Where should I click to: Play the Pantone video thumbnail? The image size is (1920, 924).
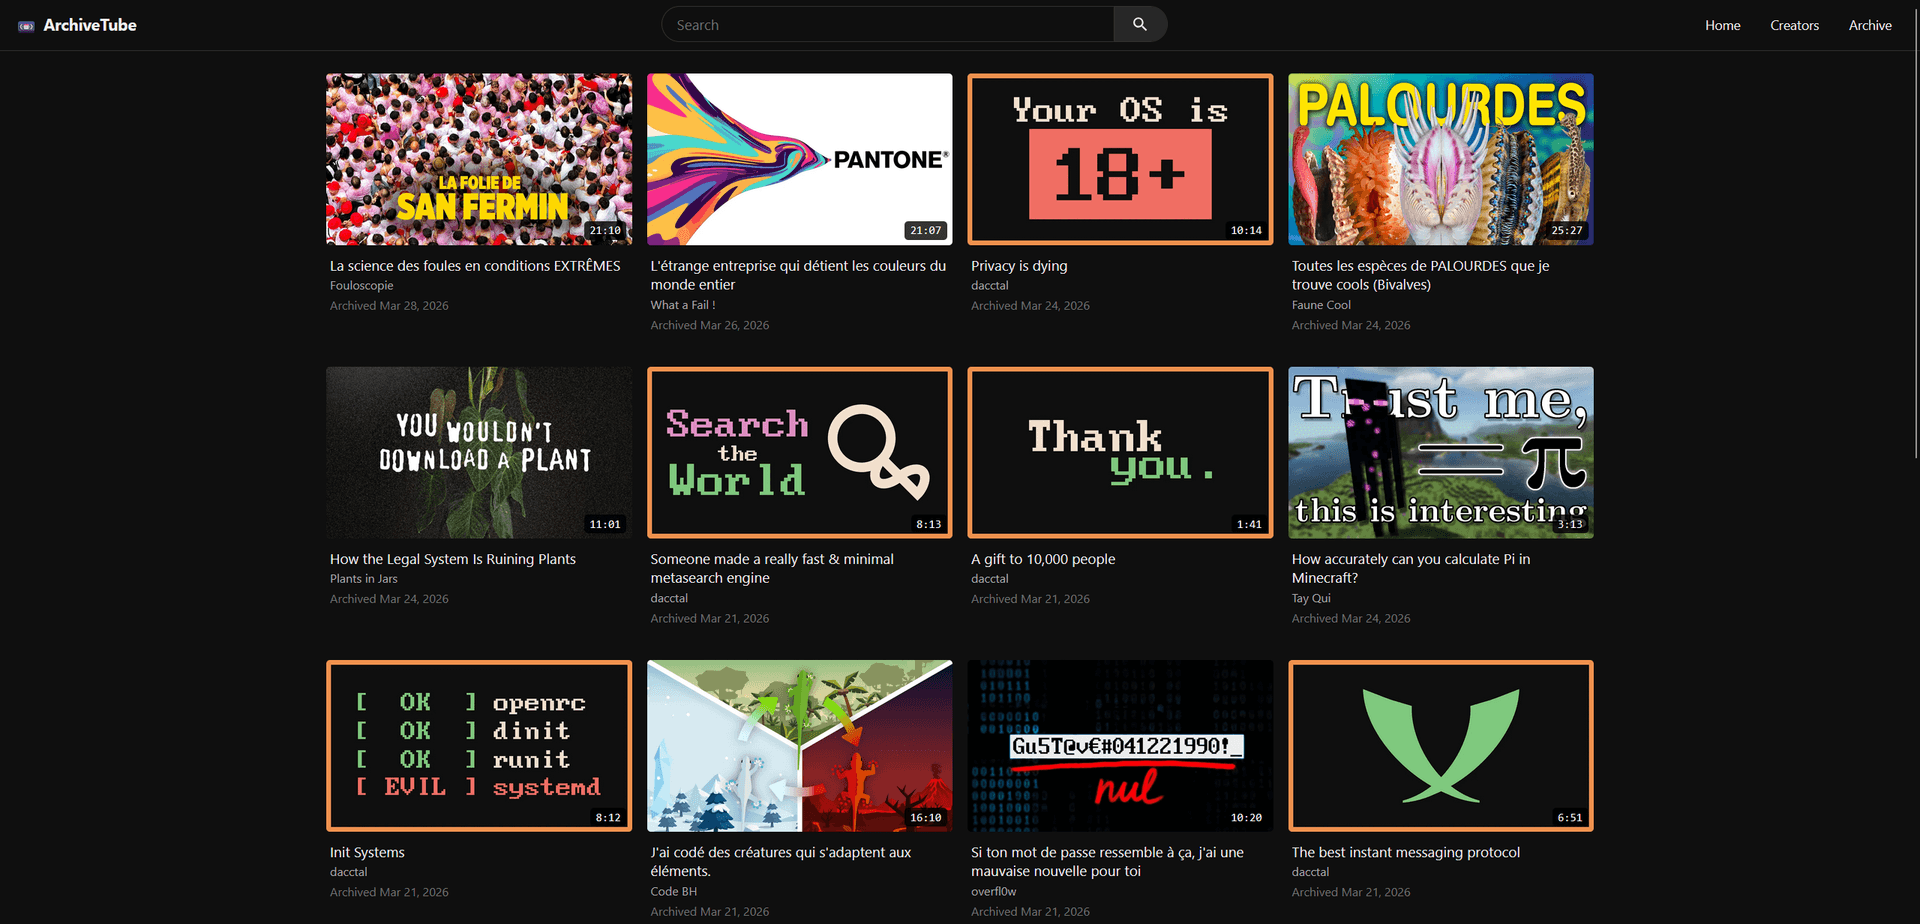799,159
